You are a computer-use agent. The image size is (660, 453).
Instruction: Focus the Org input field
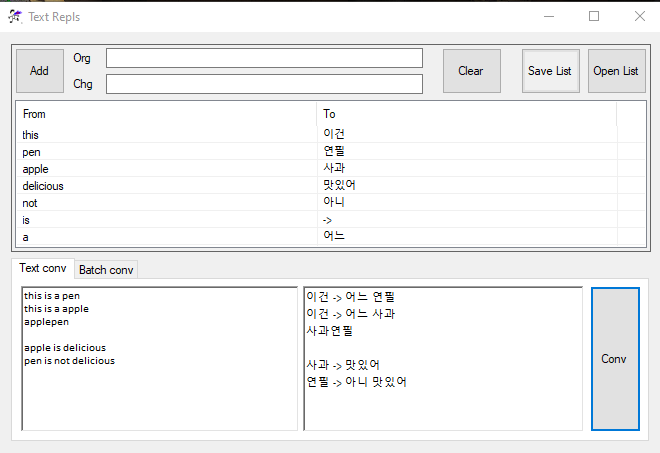click(x=264, y=58)
